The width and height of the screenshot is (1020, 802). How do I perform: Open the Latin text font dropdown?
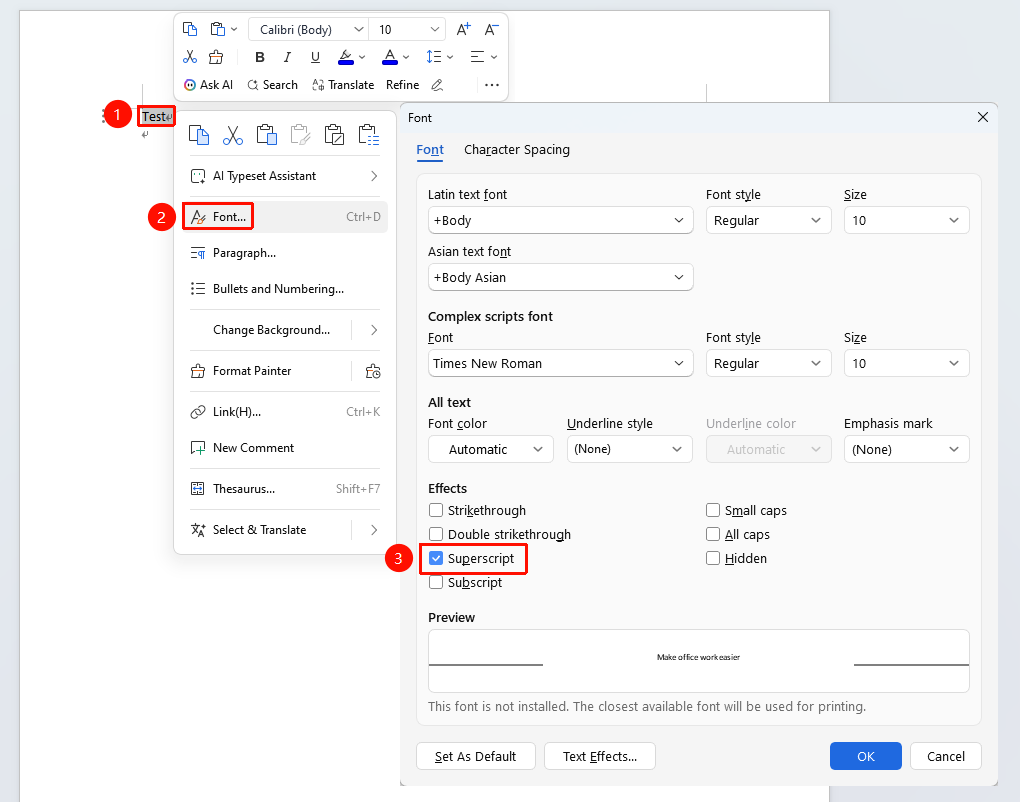click(561, 221)
